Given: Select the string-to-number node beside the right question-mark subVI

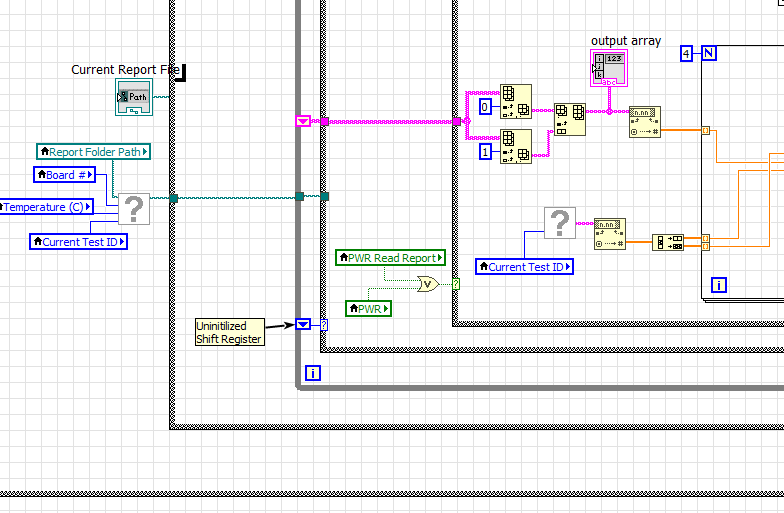Looking at the screenshot, I should pyautogui.click(x=610, y=234).
